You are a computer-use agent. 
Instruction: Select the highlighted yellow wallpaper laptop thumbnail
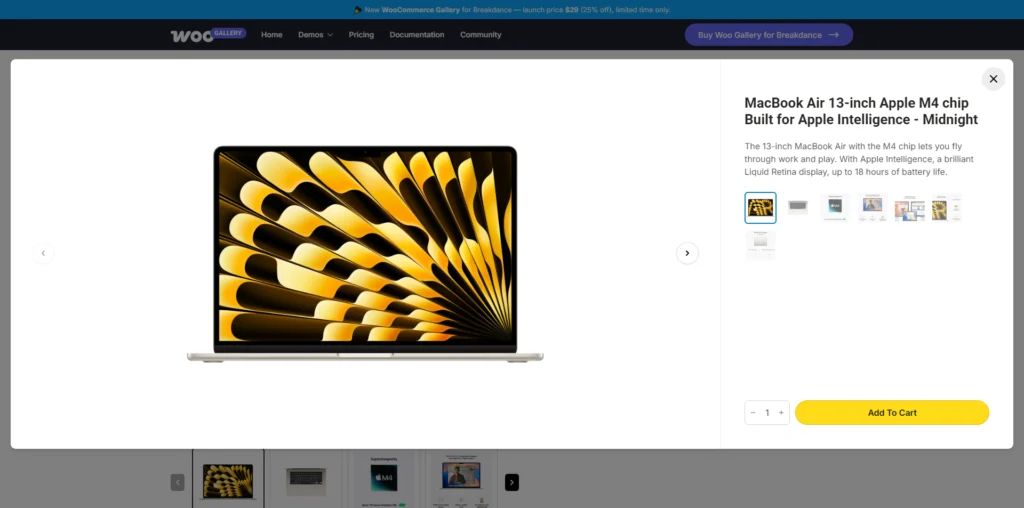[x=760, y=208]
